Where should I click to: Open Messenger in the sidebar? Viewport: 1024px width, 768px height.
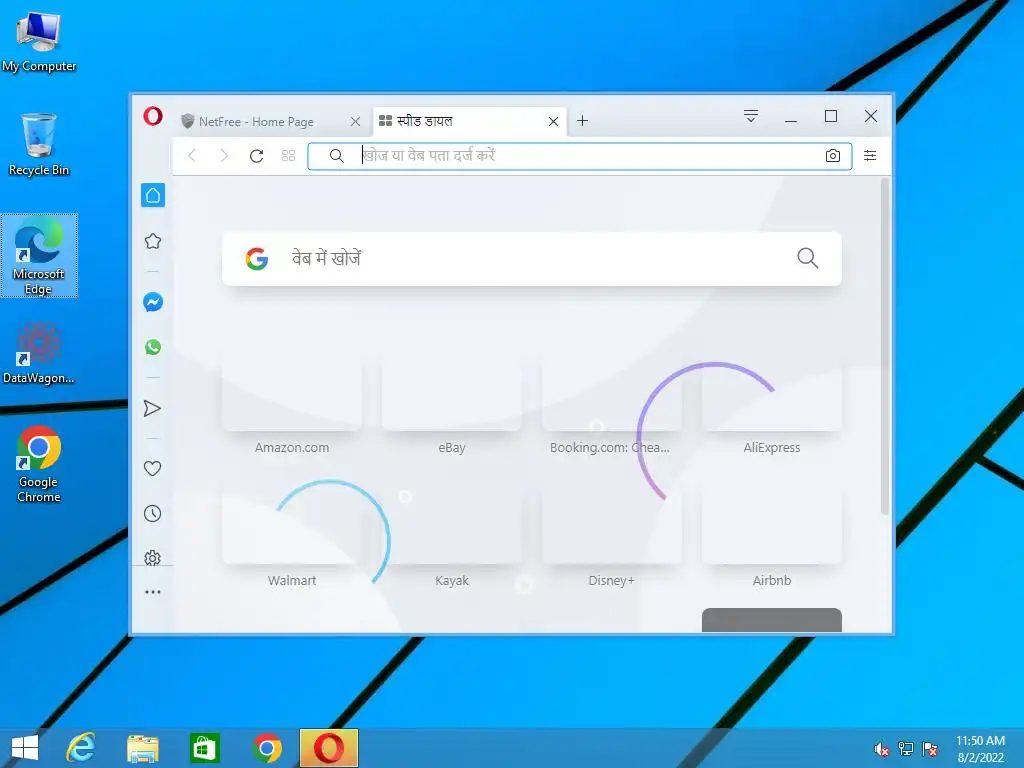tap(153, 302)
